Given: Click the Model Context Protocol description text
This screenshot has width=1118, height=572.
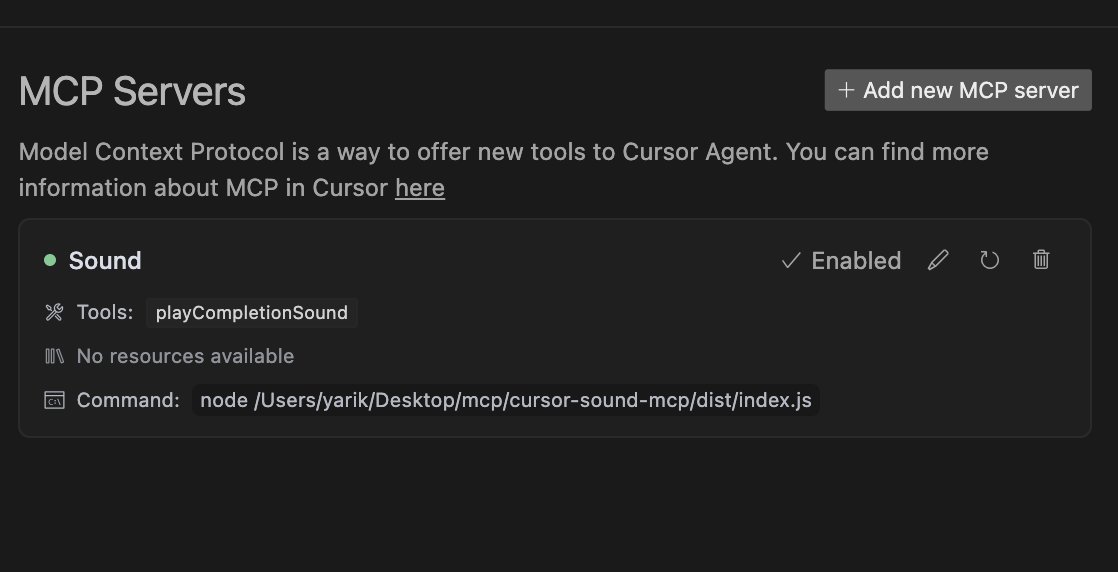Looking at the screenshot, I should 503,170.
